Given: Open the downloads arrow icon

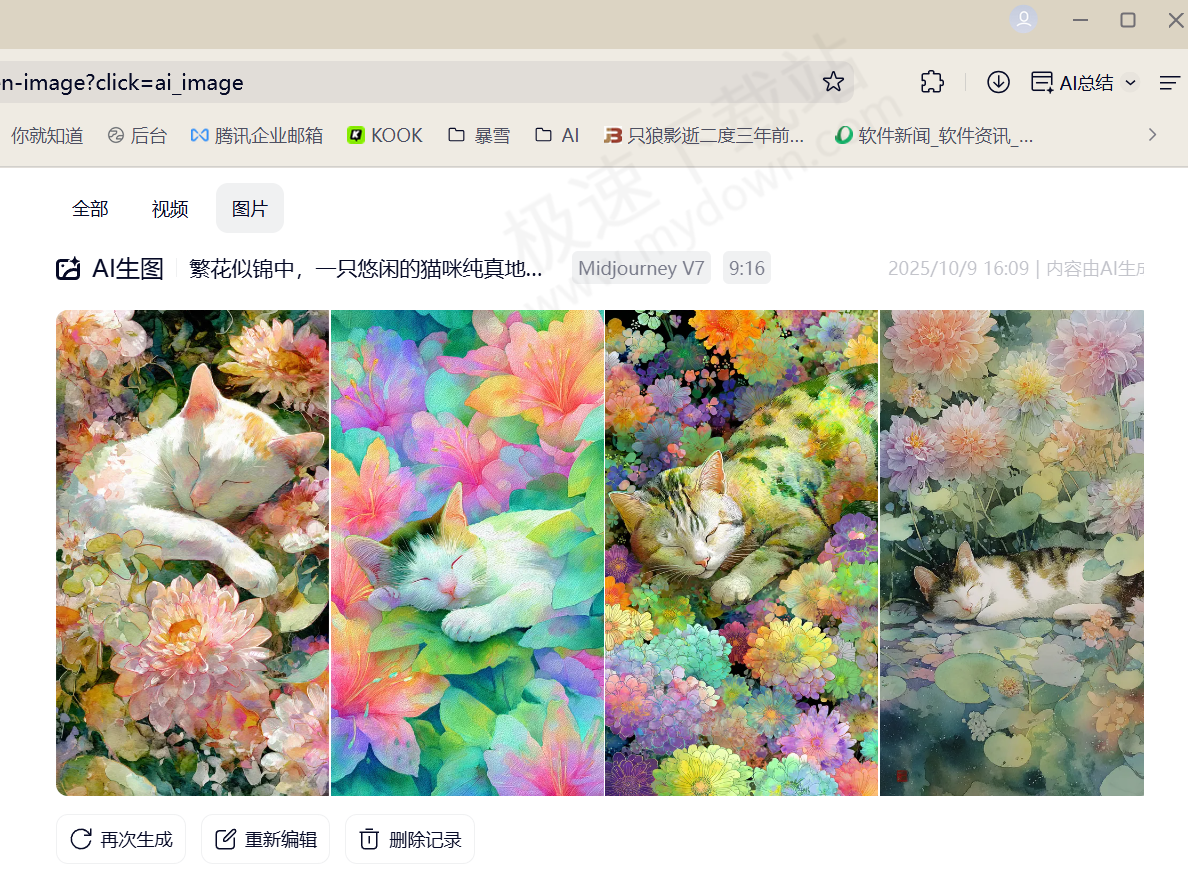Looking at the screenshot, I should click(x=998, y=82).
